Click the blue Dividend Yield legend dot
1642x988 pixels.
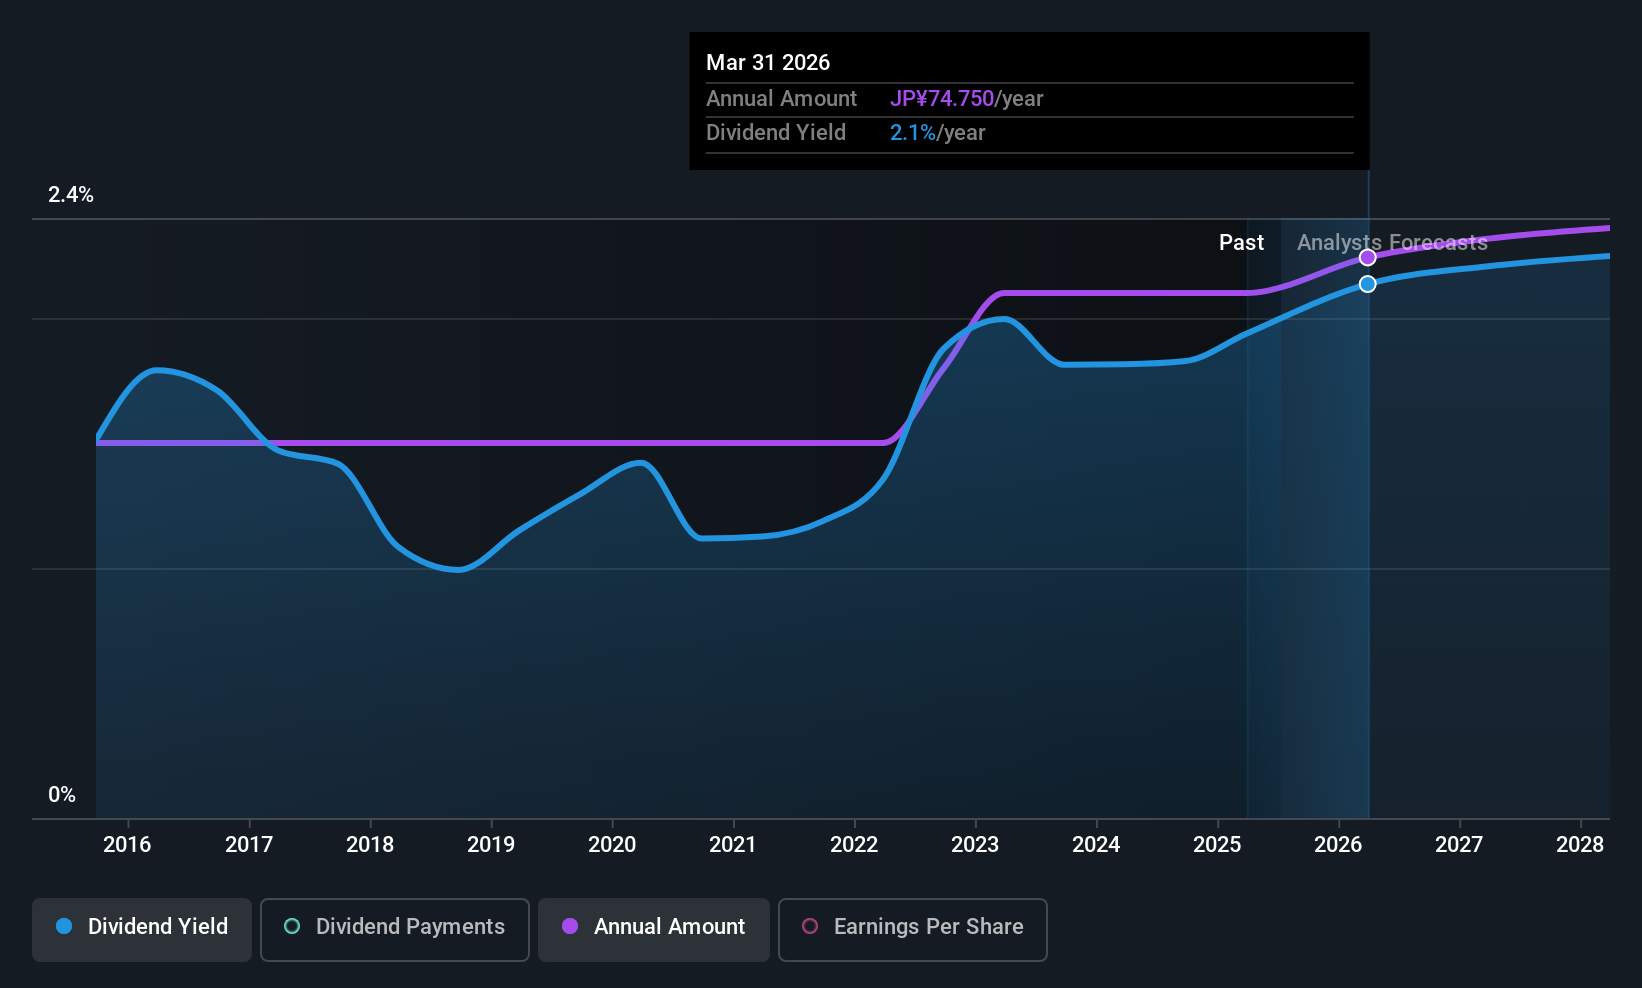coord(64,926)
